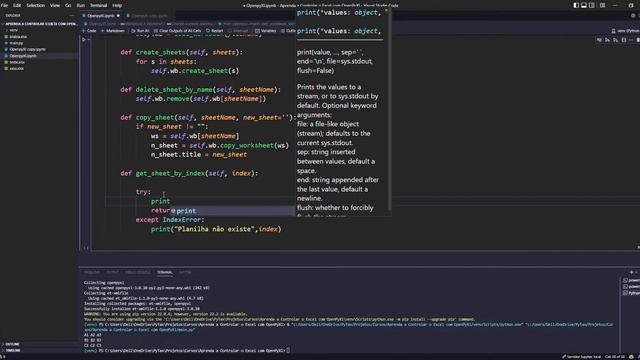Viewport: 640px width, 360px height.
Task: Run the current cell with play icon
Action: (x=84, y=40)
